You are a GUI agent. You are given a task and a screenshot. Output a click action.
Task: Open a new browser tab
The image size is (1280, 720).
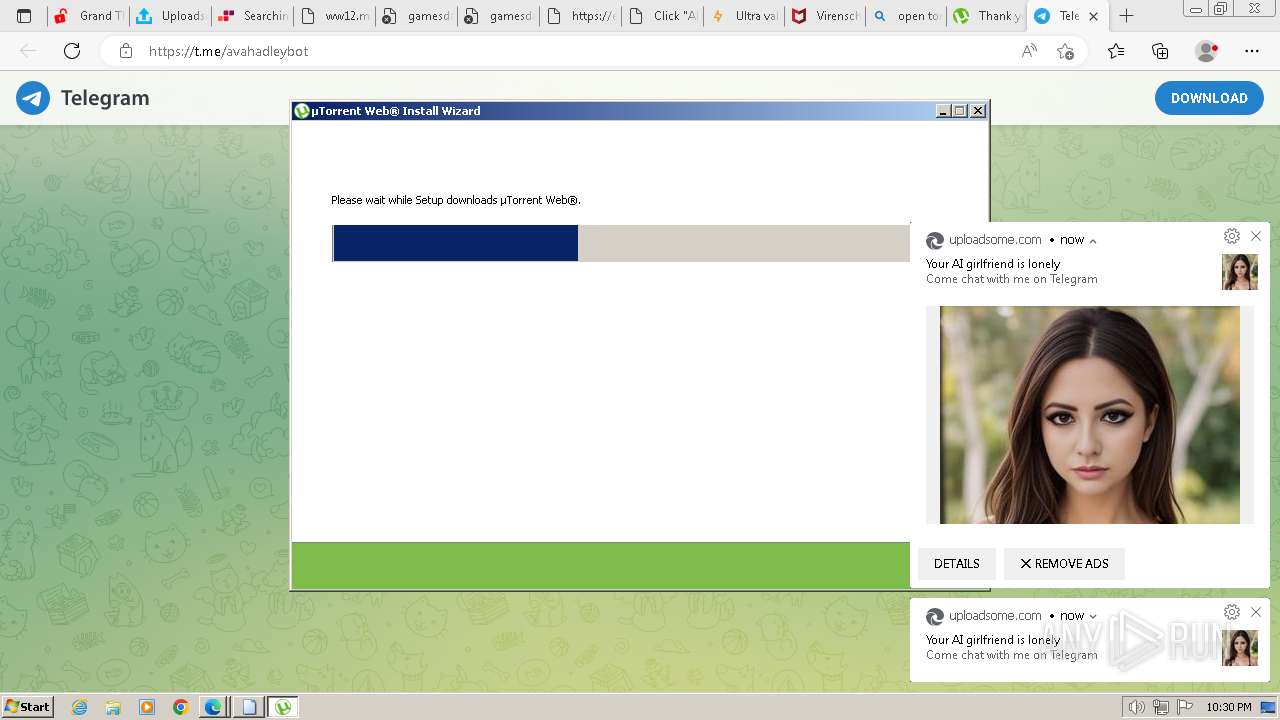tap(1126, 16)
